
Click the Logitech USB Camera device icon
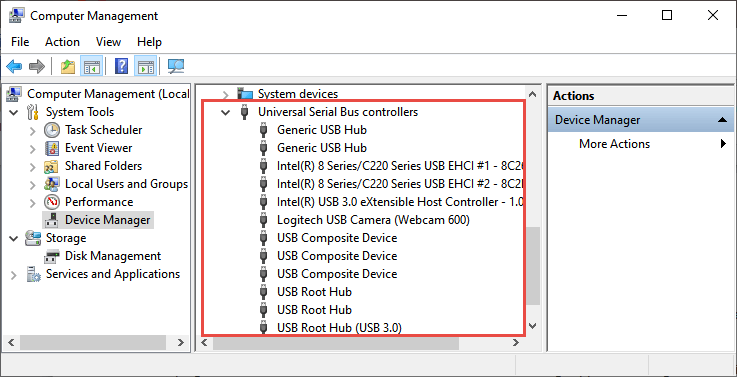263,220
